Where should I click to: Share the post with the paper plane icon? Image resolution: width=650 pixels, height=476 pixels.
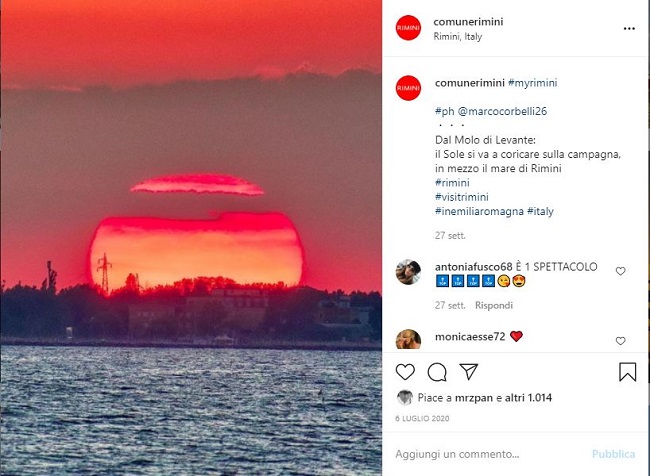pyautogui.click(x=469, y=372)
